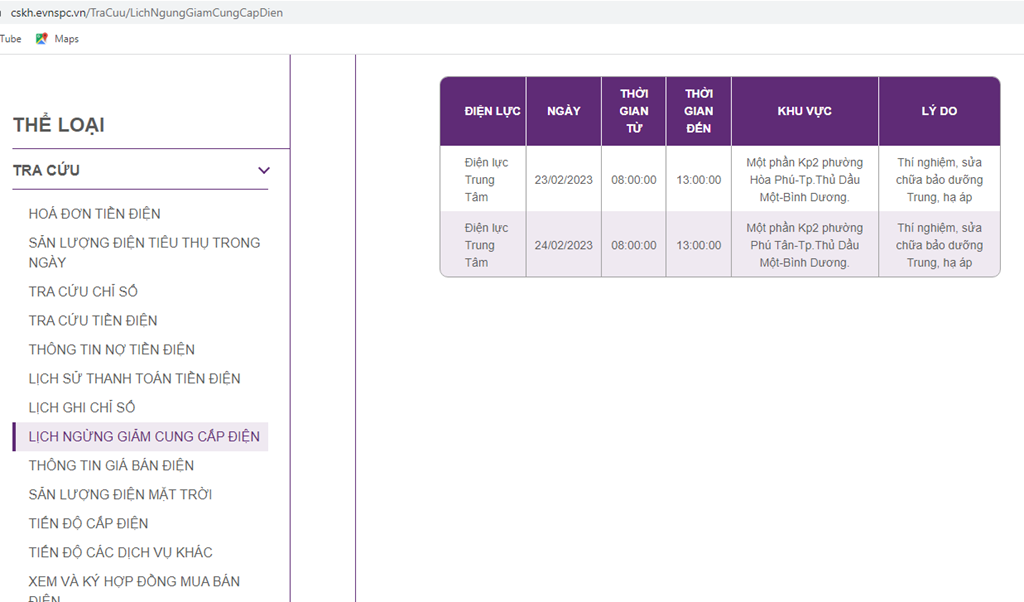Image resolution: width=1024 pixels, height=602 pixels.
Task: Click the THỜI GIAN TỪ column header
Action: pos(633,111)
